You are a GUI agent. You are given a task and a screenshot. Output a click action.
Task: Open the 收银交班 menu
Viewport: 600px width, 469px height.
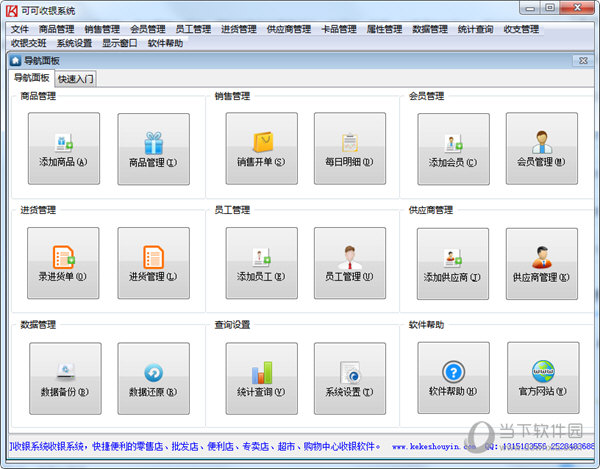pos(29,43)
